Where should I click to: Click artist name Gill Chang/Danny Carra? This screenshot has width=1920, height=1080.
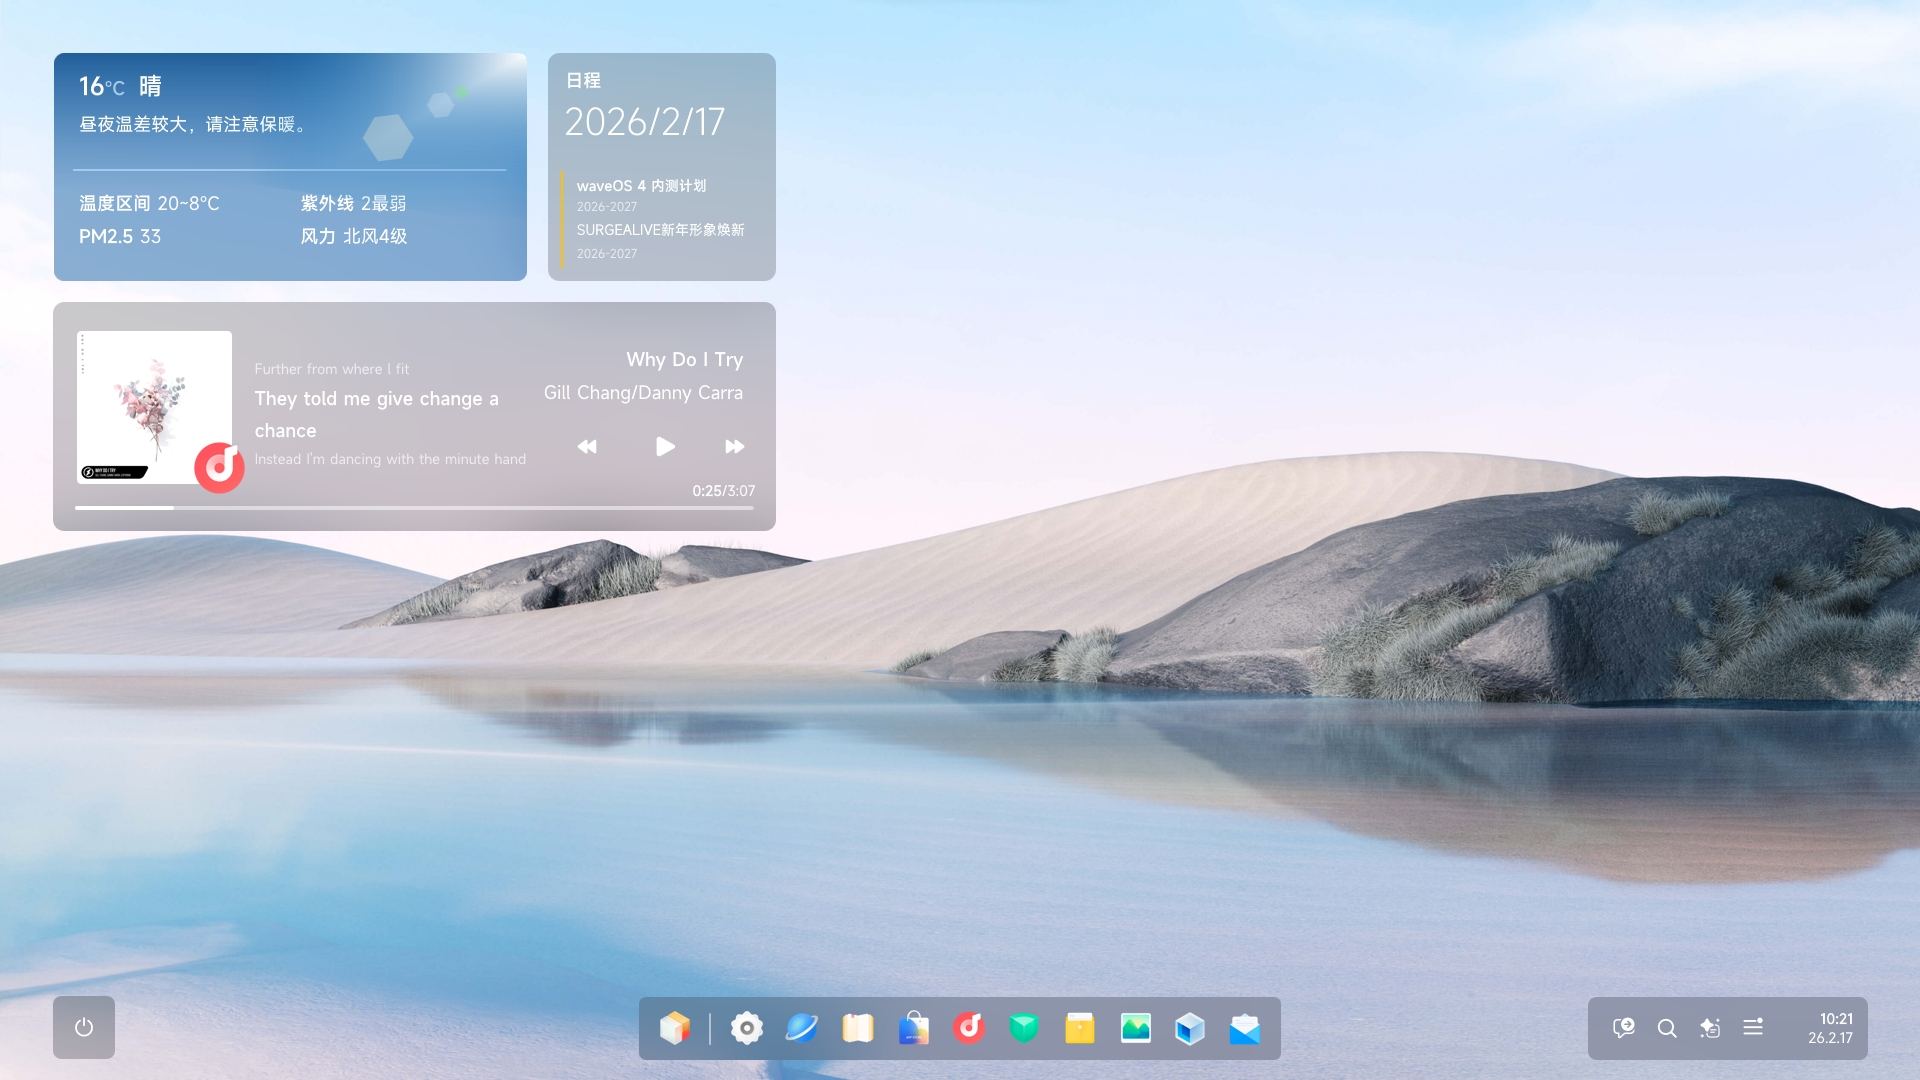pos(643,393)
